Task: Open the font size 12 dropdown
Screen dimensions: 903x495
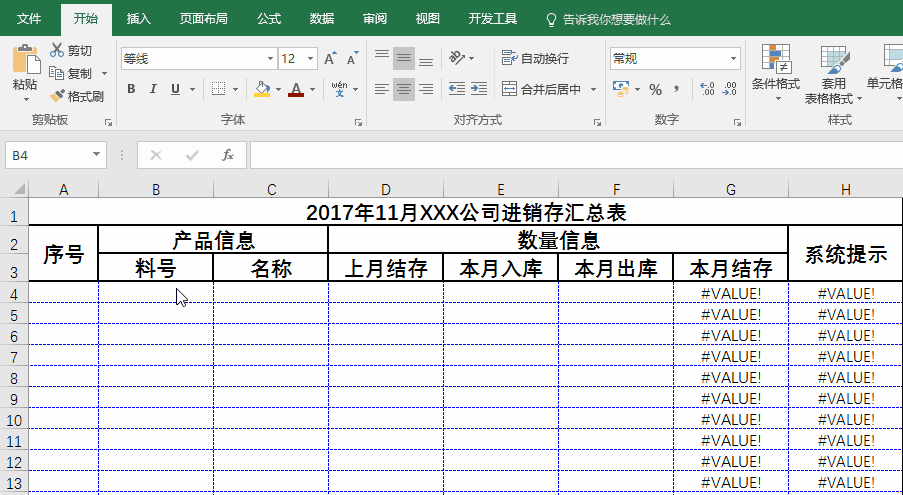Action: 310,59
